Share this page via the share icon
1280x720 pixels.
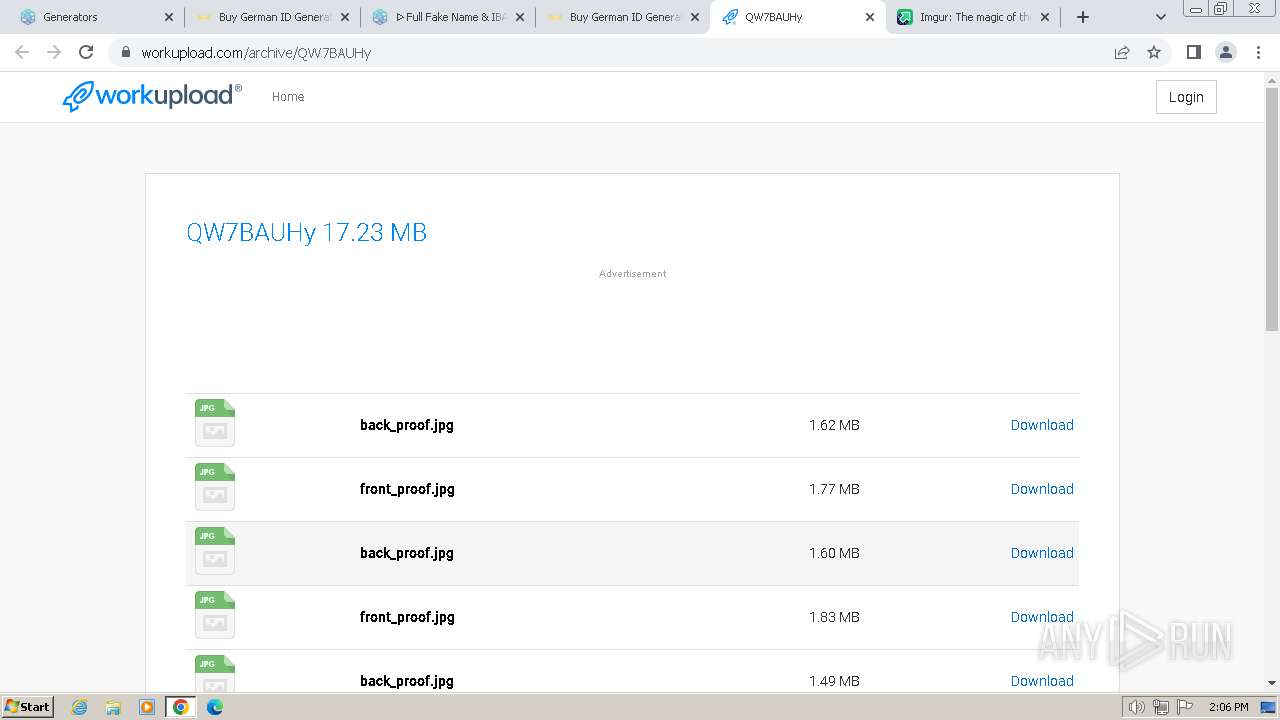click(1122, 52)
